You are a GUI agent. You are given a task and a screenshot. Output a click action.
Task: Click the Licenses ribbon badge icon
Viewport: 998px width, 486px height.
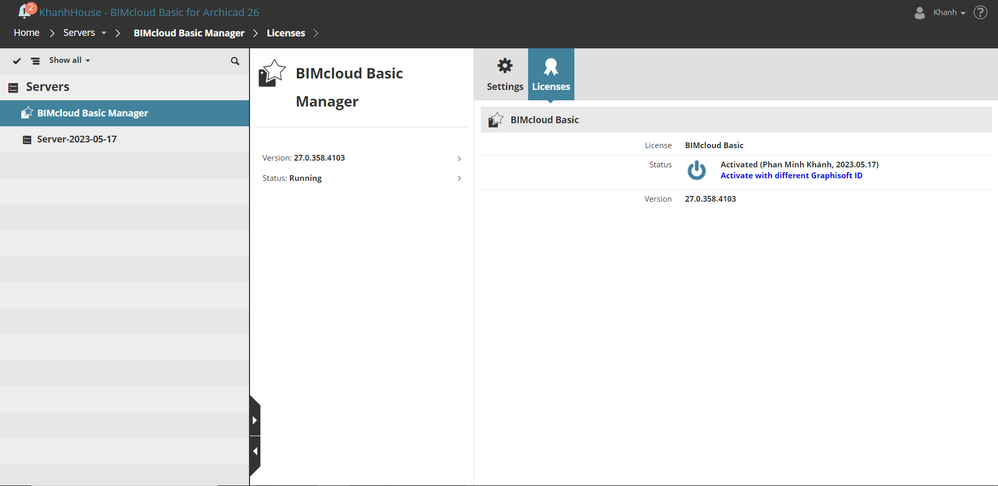(x=551, y=66)
